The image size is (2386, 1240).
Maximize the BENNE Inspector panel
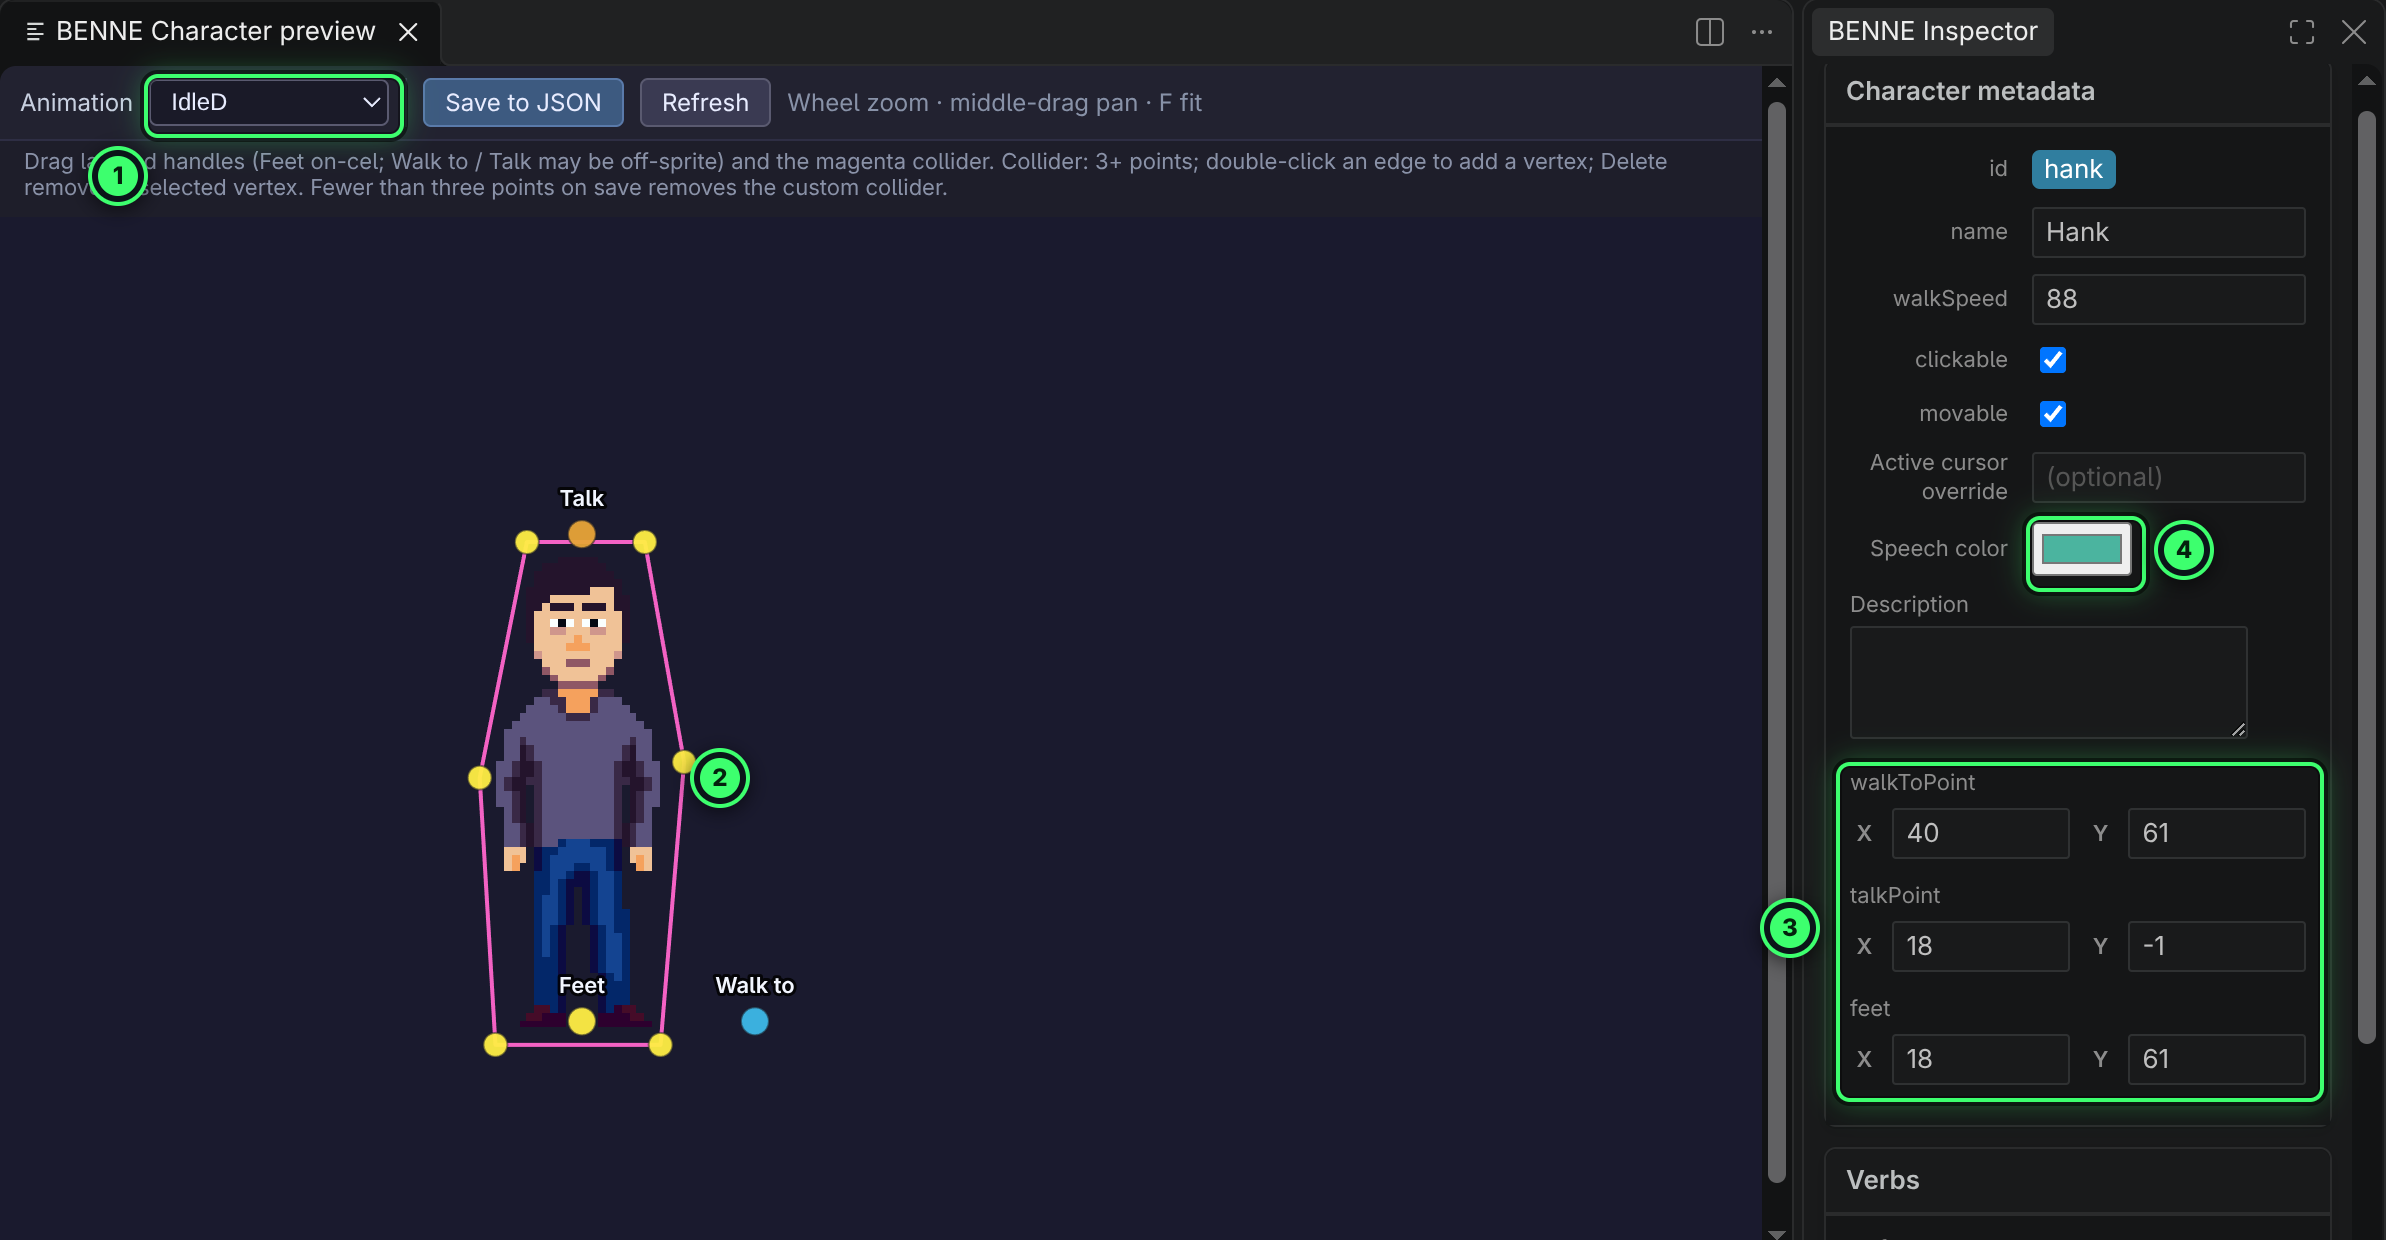click(2302, 32)
